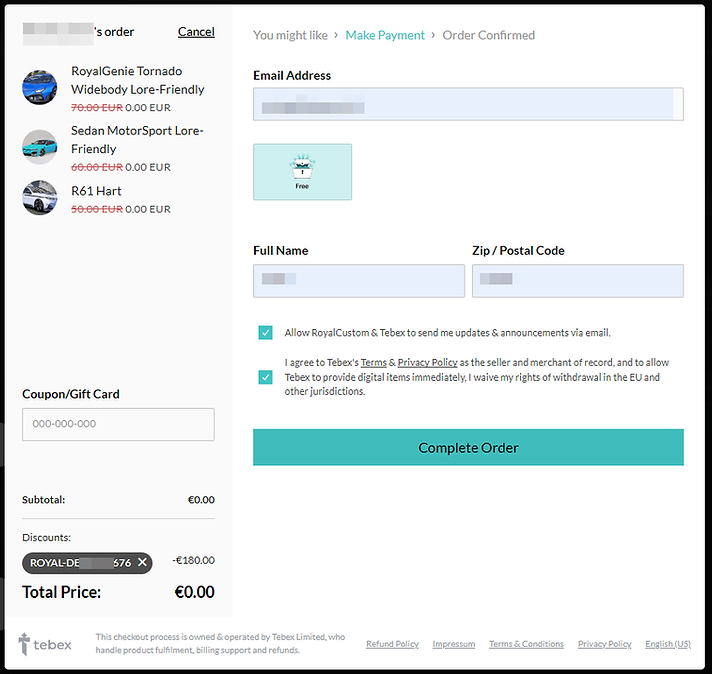Click the Subtotal €0.00 value

click(x=201, y=500)
